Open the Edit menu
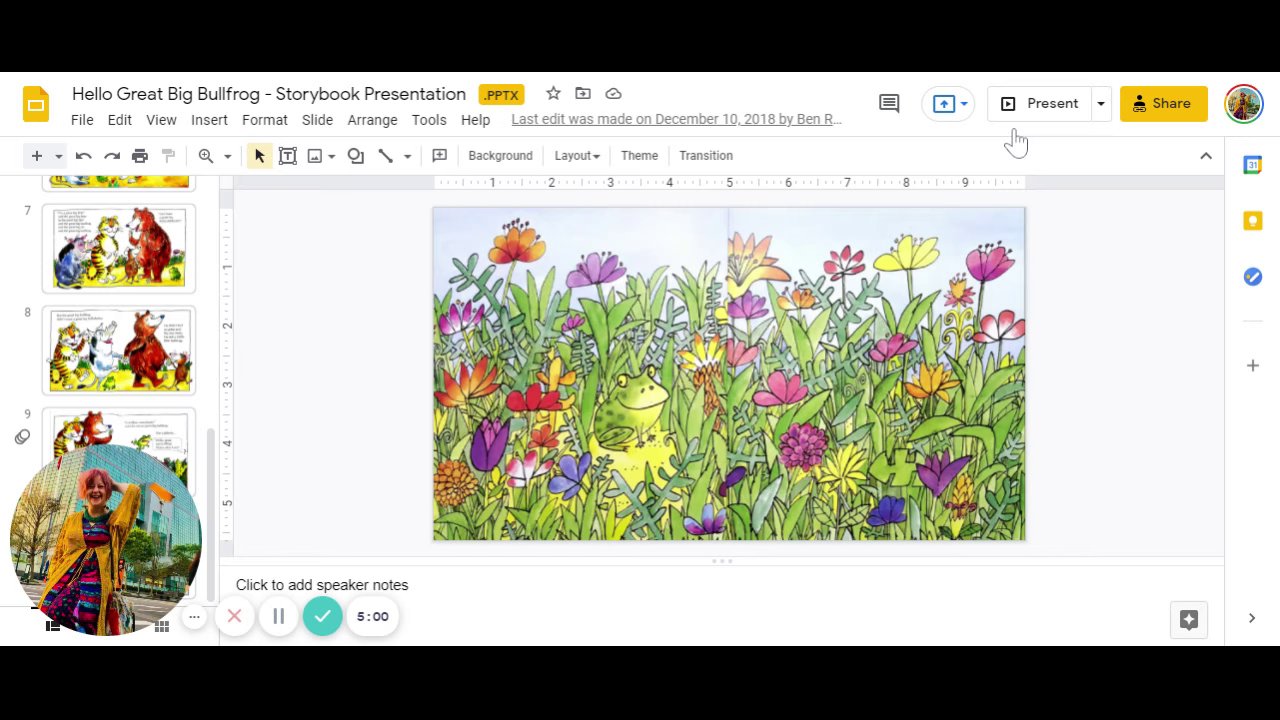1280x720 pixels. click(x=119, y=120)
